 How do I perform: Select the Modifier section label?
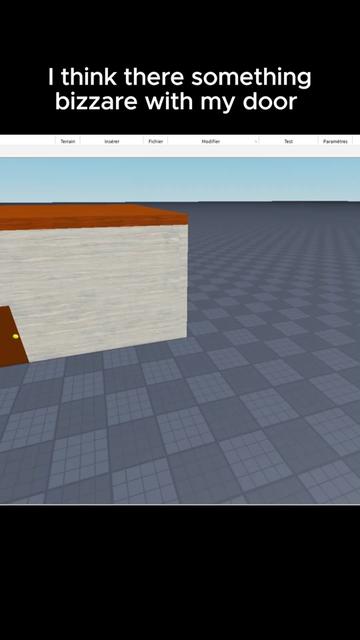coord(211,141)
